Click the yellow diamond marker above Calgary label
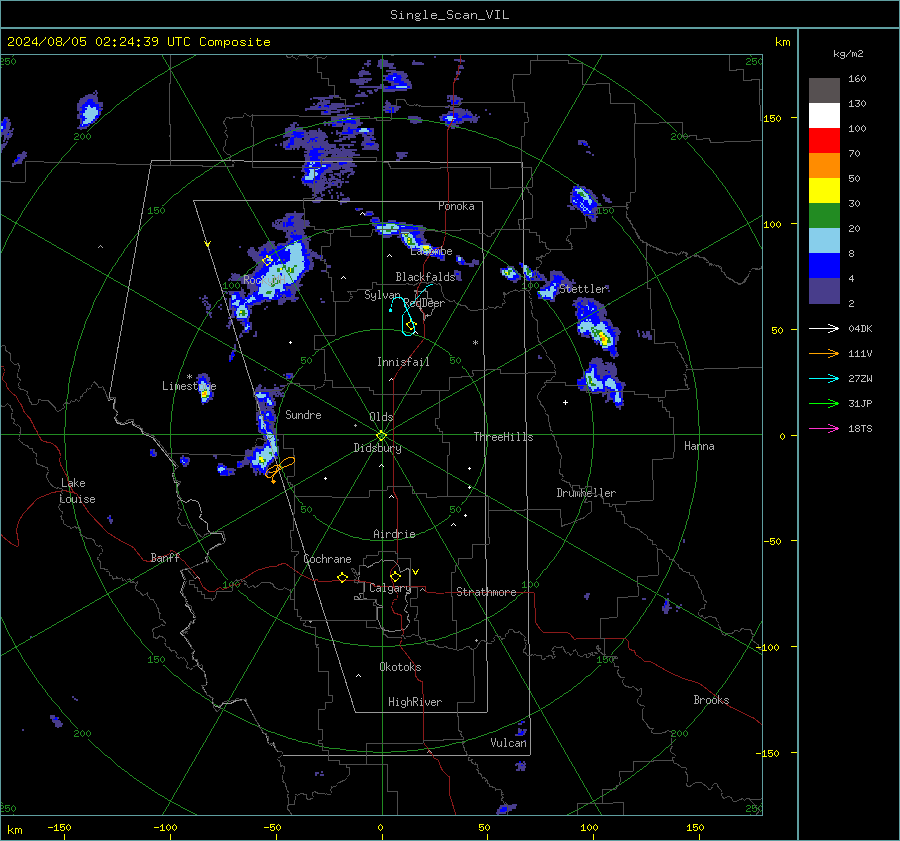Screen dimensions: 900x841 tap(395, 576)
